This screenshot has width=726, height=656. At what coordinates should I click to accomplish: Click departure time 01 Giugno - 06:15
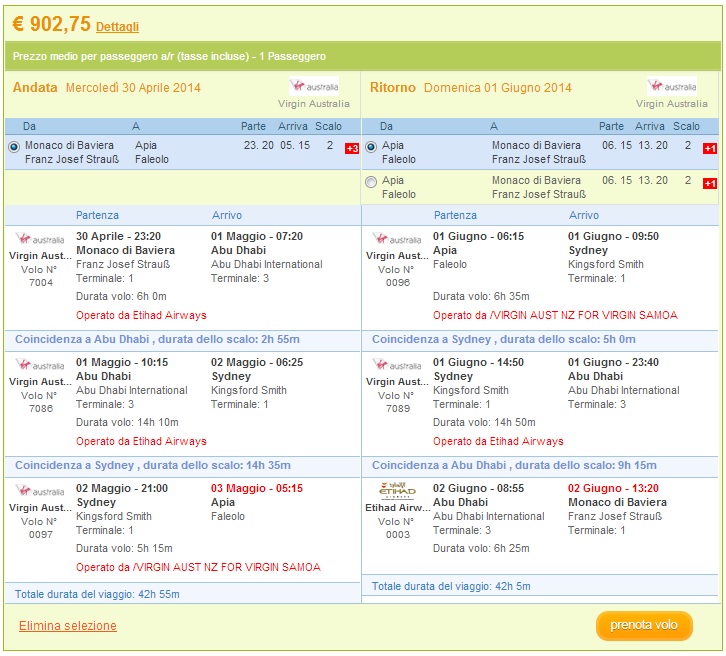(x=479, y=236)
